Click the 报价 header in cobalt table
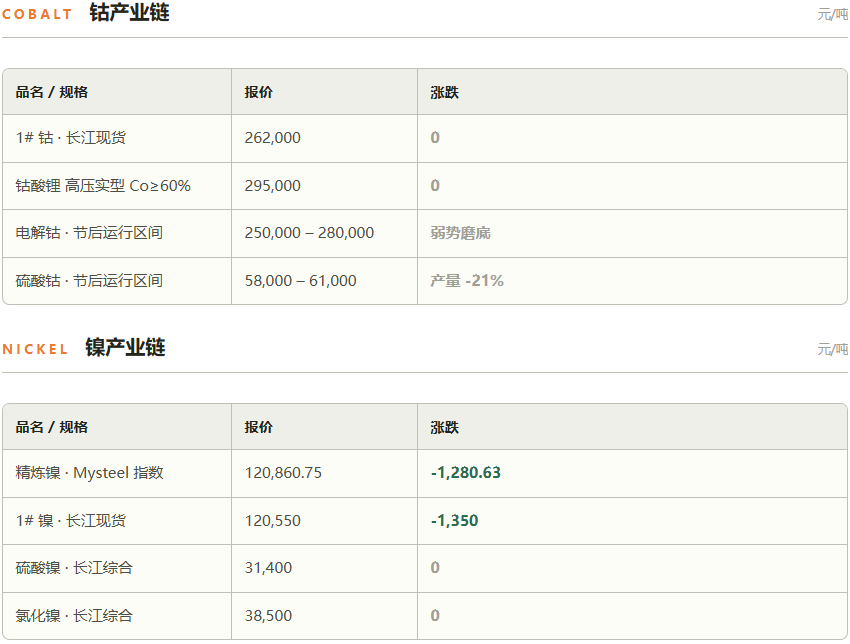The height and width of the screenshot is (644, 850). click(259, 92)
